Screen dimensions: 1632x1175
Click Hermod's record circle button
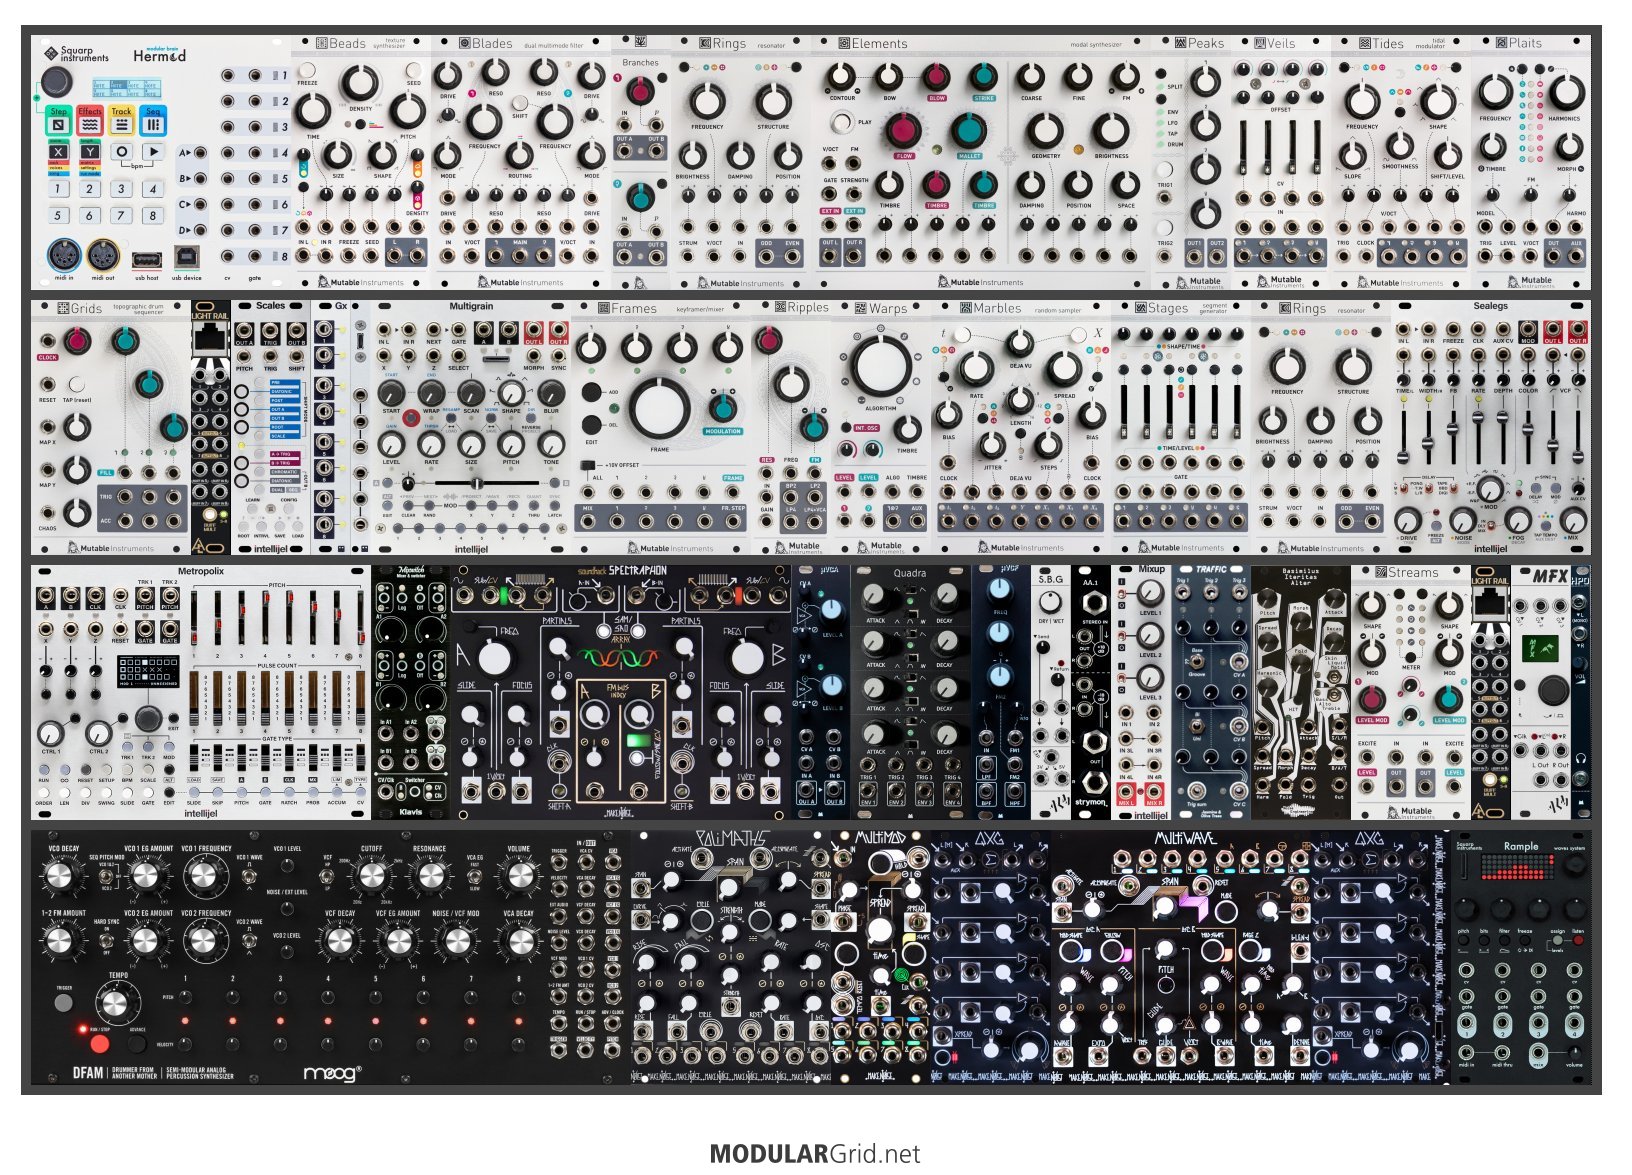[121, 152]
